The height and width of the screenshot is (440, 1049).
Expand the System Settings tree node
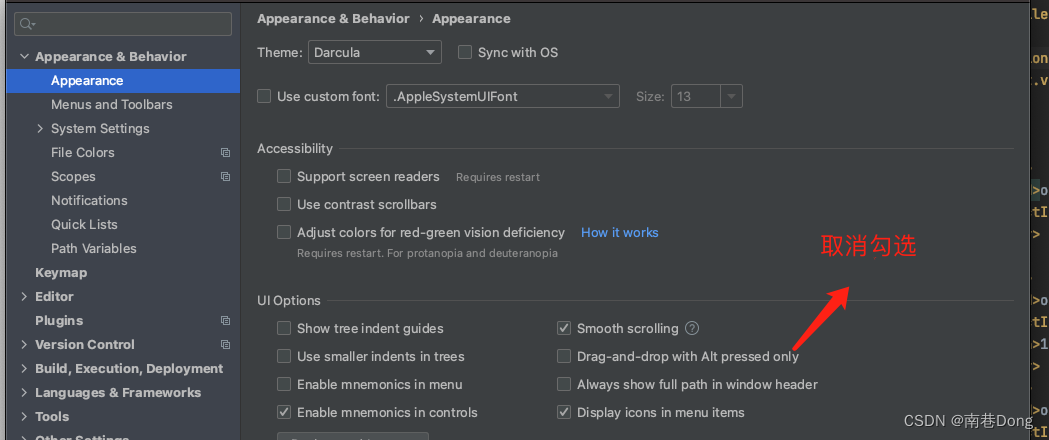coord(40,128)
